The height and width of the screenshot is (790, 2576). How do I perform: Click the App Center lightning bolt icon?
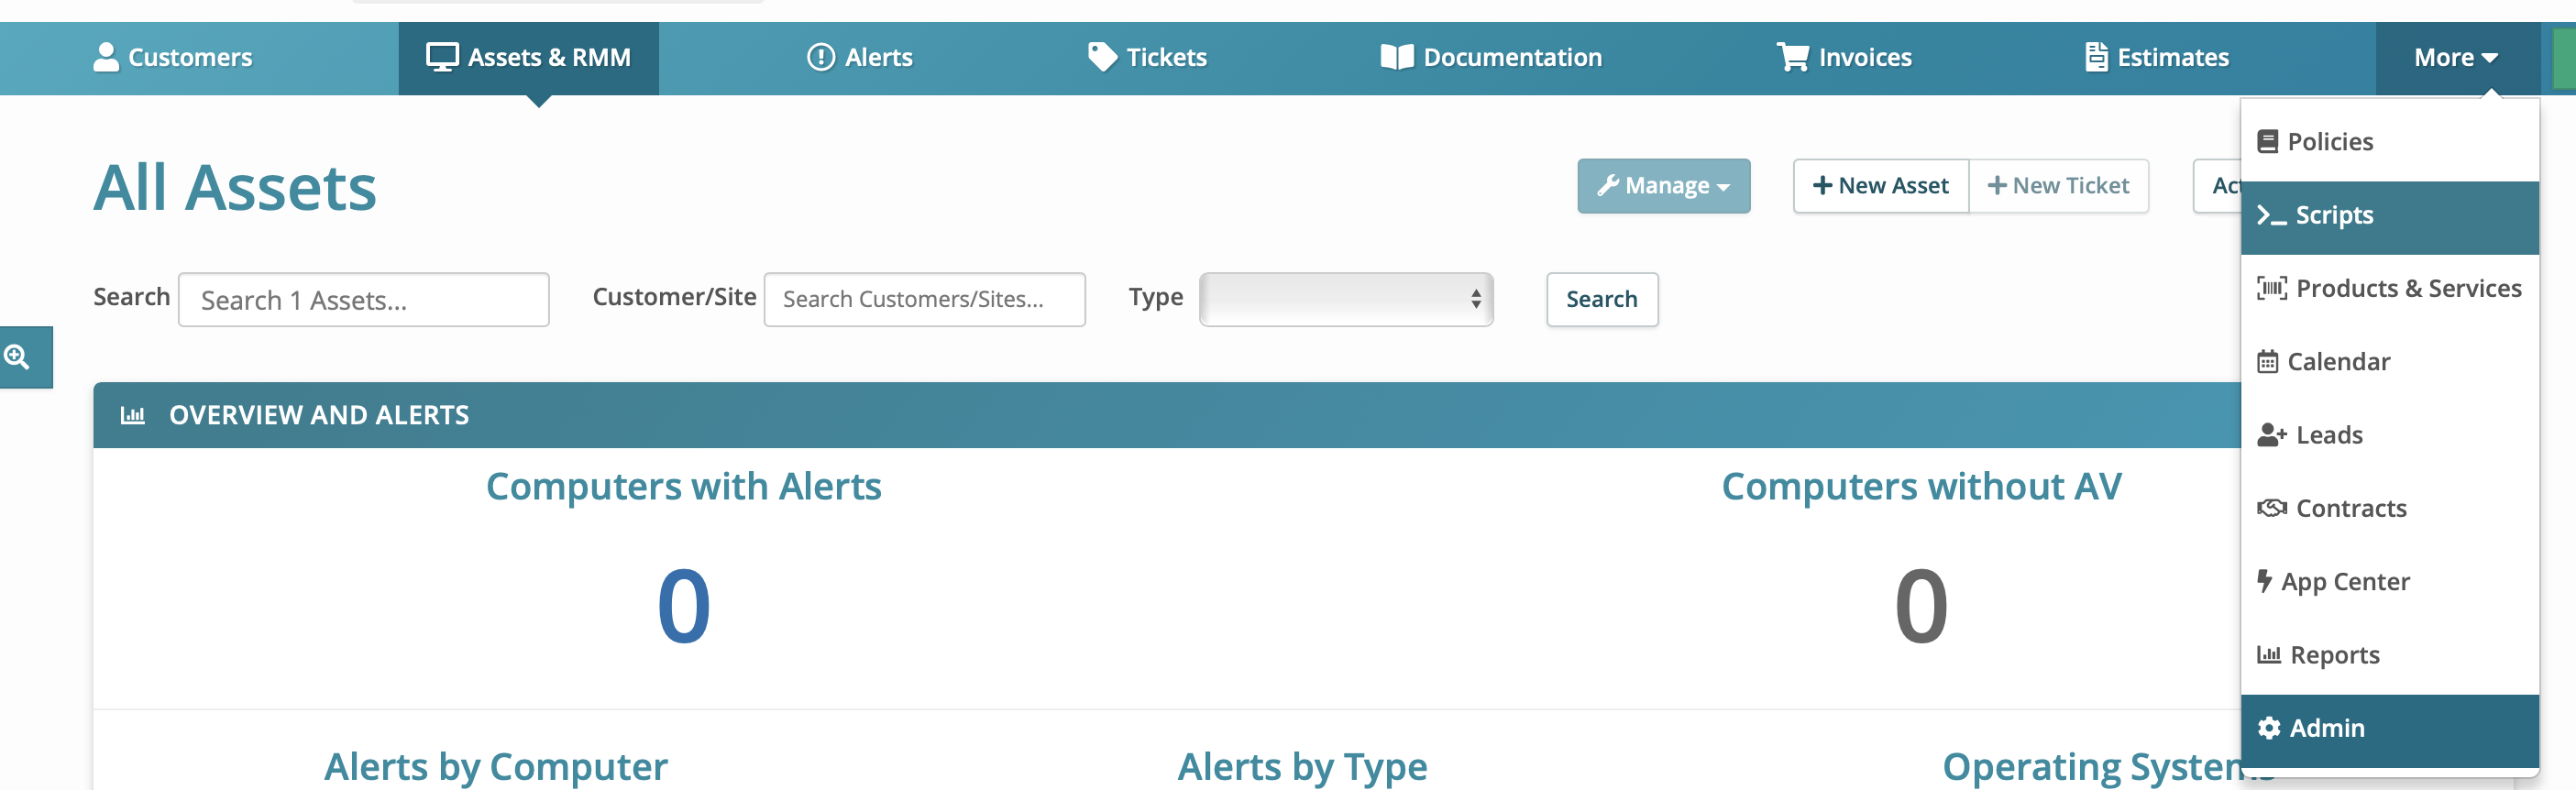(2265, 581)
